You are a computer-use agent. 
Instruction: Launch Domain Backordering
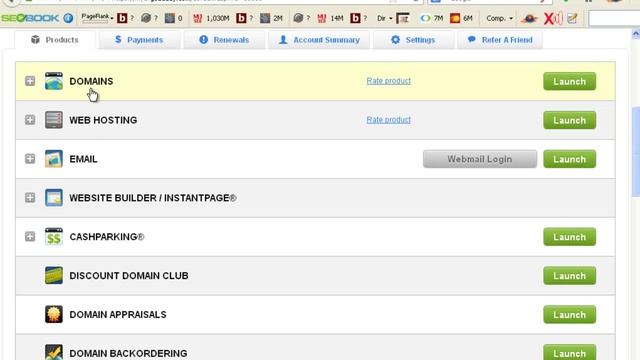[569, 353]
